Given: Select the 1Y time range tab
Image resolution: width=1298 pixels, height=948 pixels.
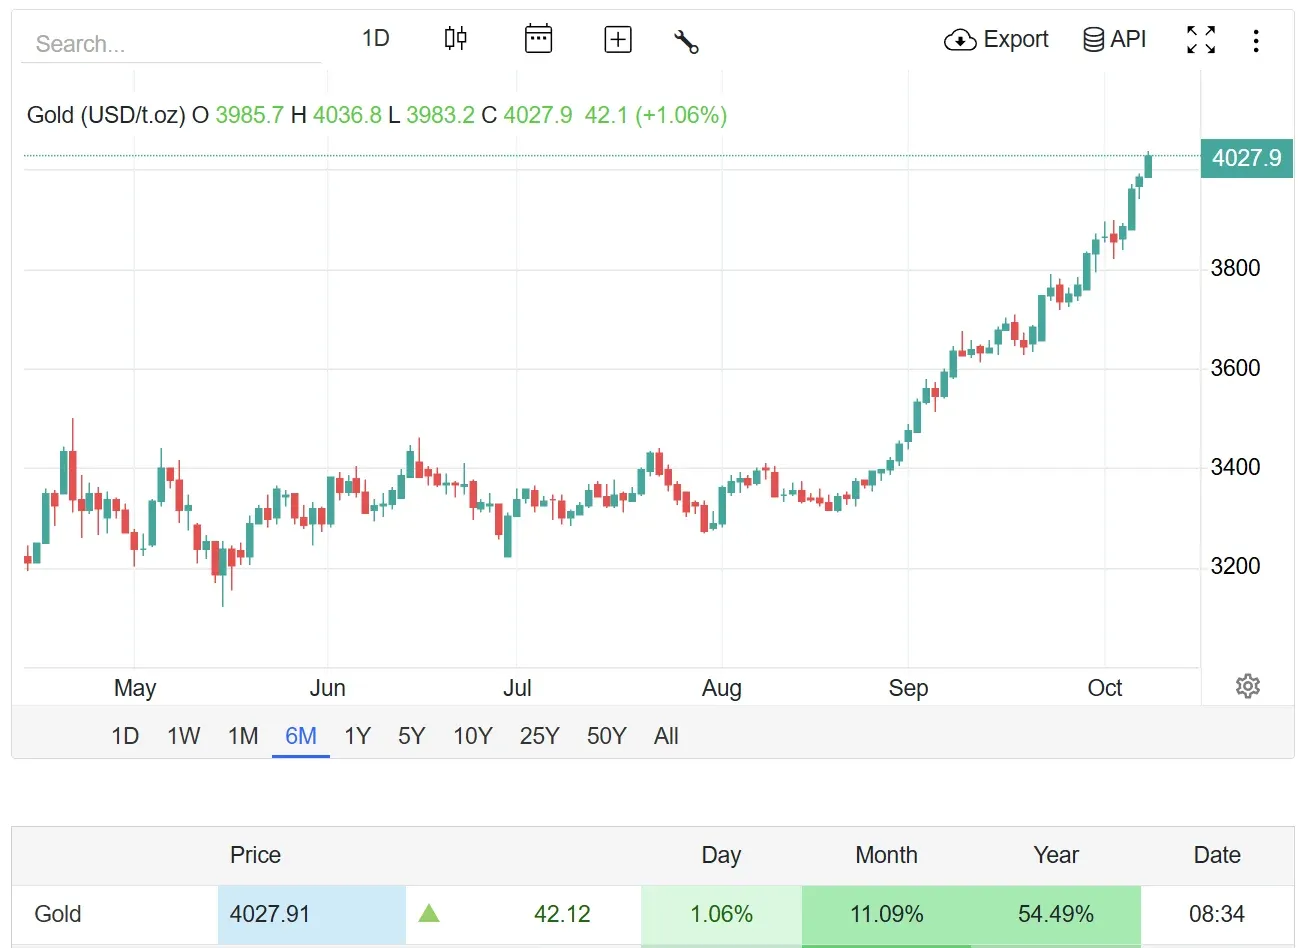Looking at the screenshot, I should coord(357,737).
